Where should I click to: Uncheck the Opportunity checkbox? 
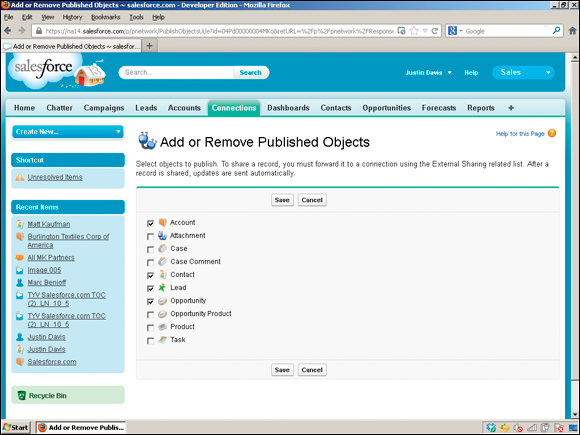150,301
